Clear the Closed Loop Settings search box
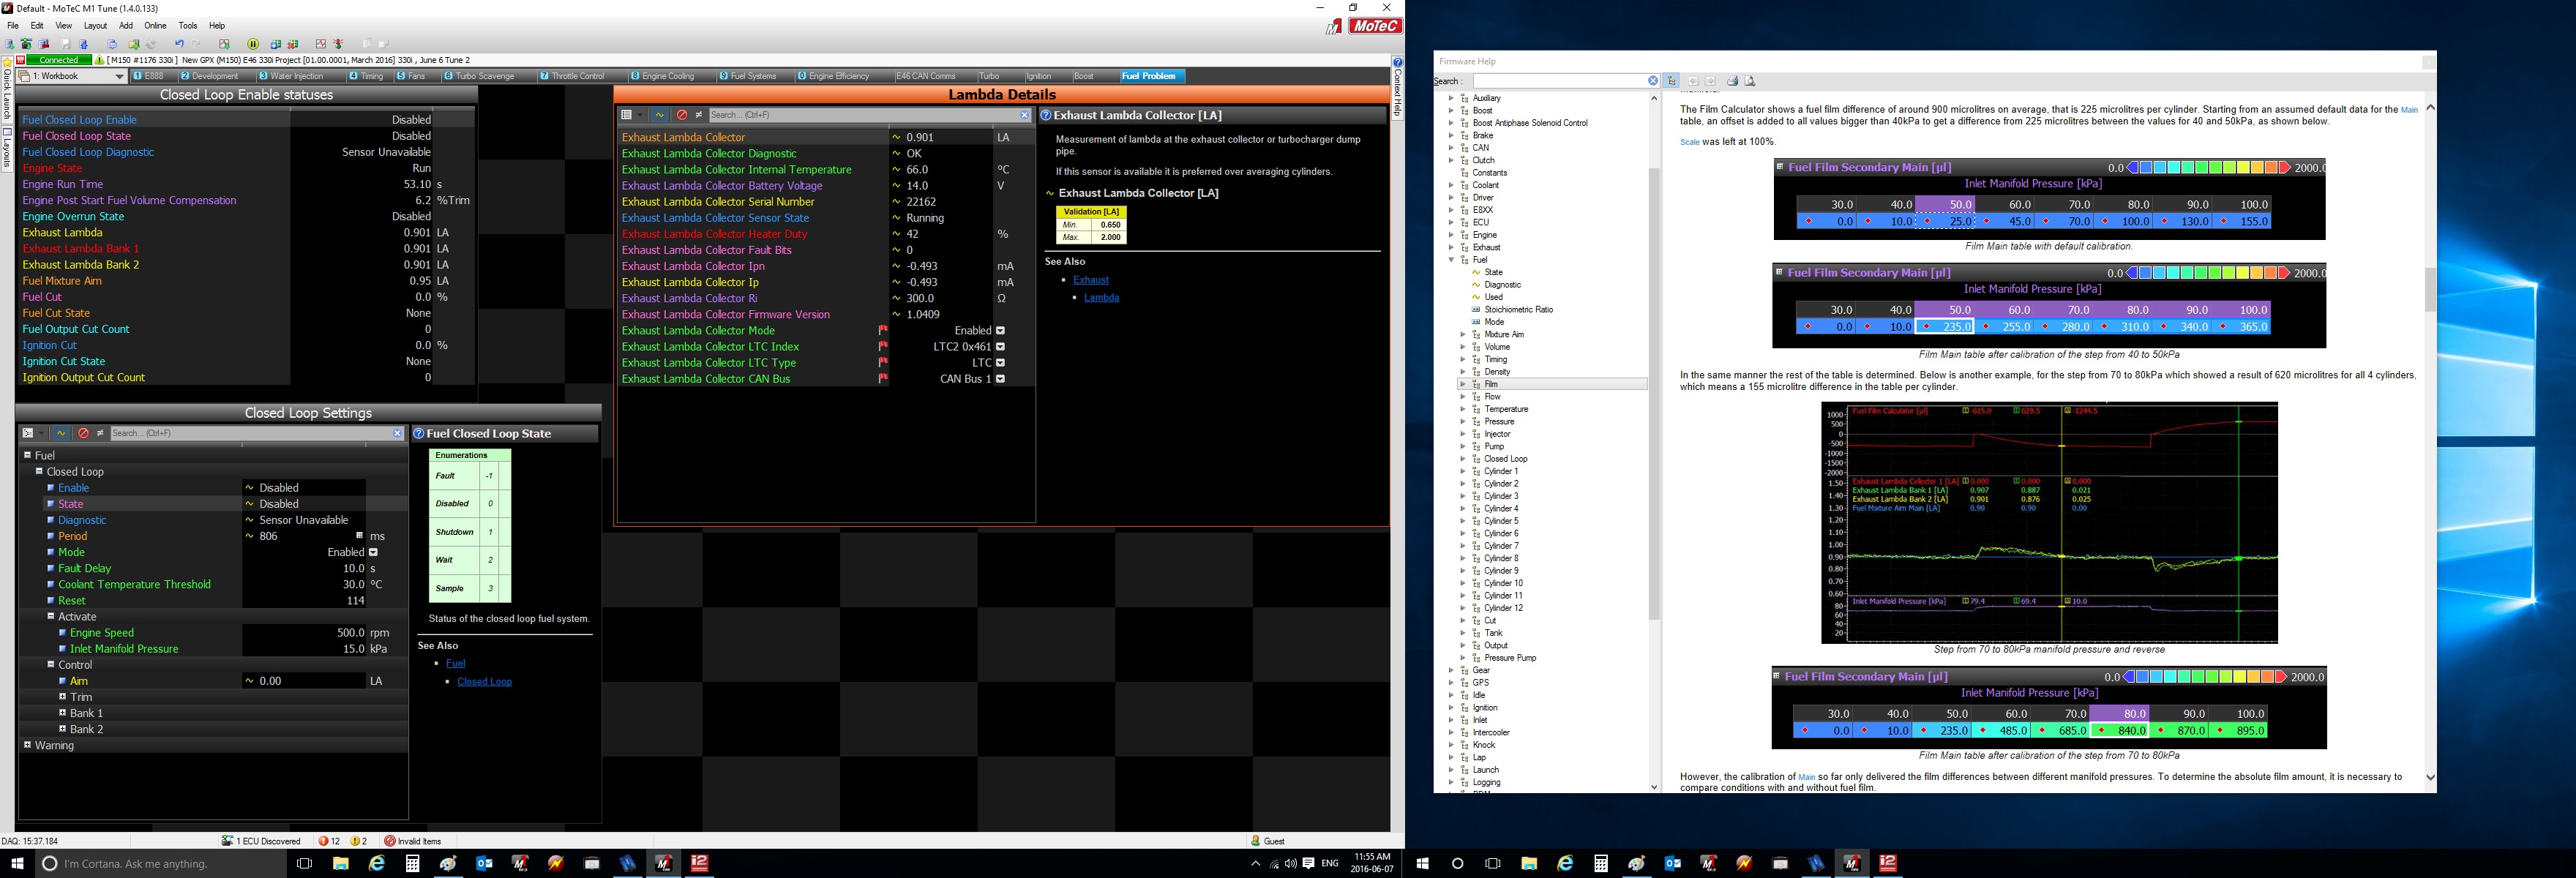The height and width of the screenshot is (878, 2576). [x=397, y=433]
